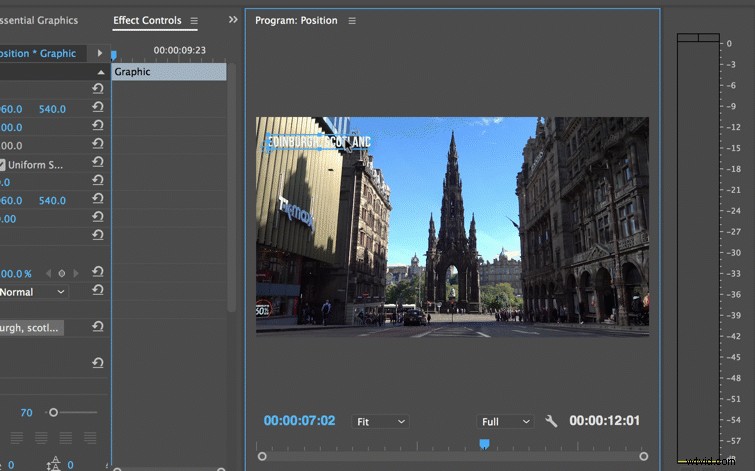This screenshot has width=755, height=471.
Task: Click the 00:00:07:02 current timecode
Action: coord(299,420)
